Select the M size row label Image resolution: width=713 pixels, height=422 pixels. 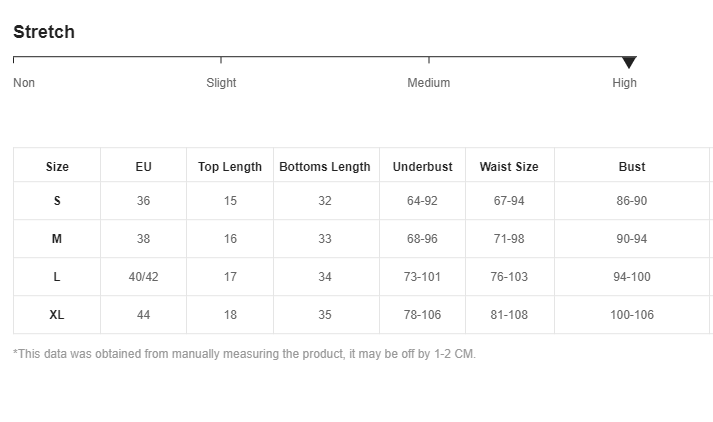[57, 239]
